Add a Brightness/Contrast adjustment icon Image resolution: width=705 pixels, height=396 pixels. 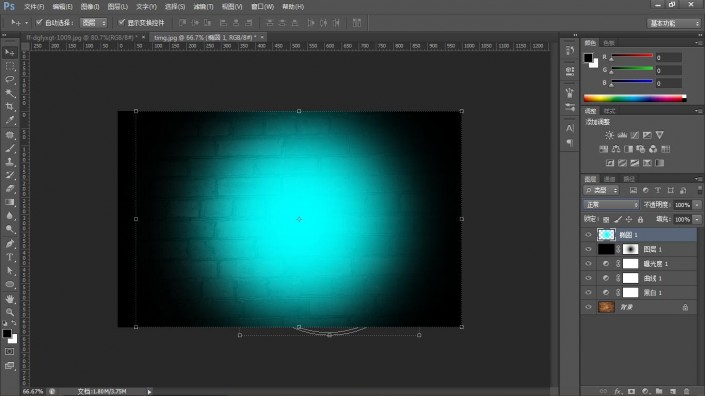[x=610, y=135]
